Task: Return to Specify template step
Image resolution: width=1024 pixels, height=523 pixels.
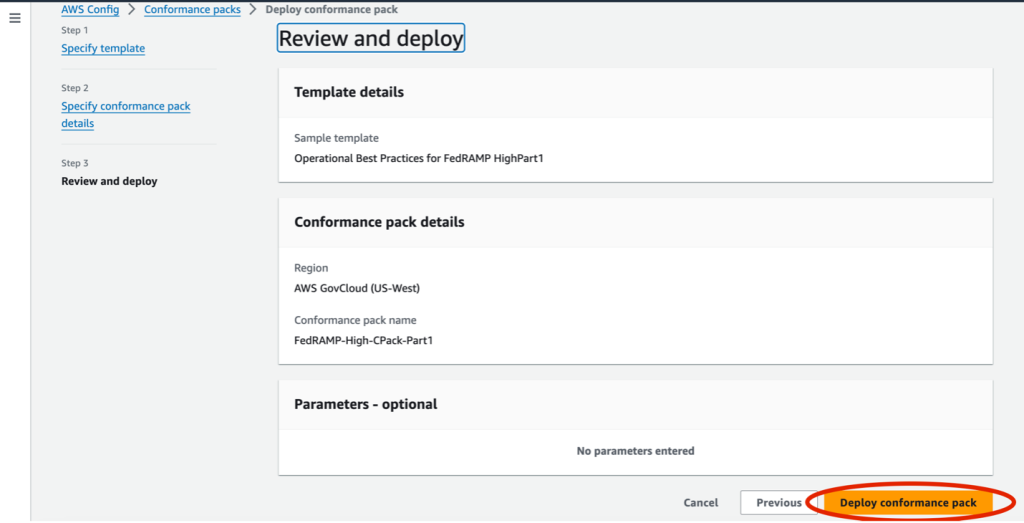Action: [x=103, y=48]
